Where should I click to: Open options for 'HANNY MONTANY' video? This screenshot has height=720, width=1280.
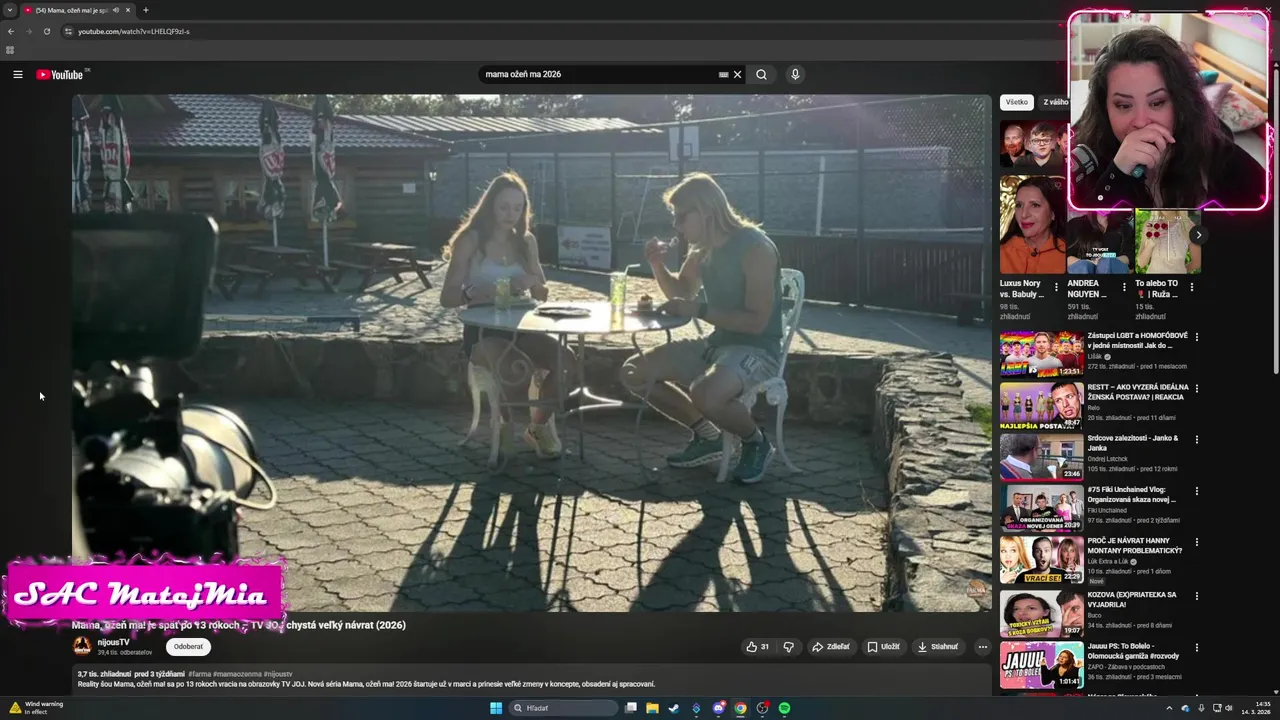click(1197, 542)
